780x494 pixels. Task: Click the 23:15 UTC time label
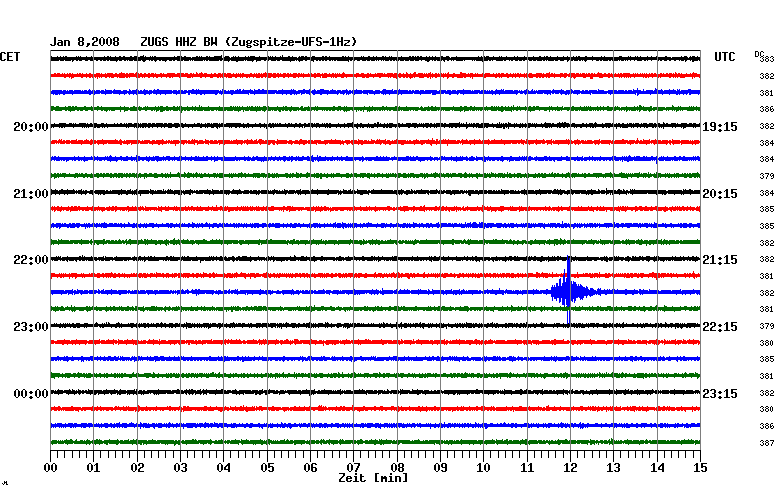720,394
